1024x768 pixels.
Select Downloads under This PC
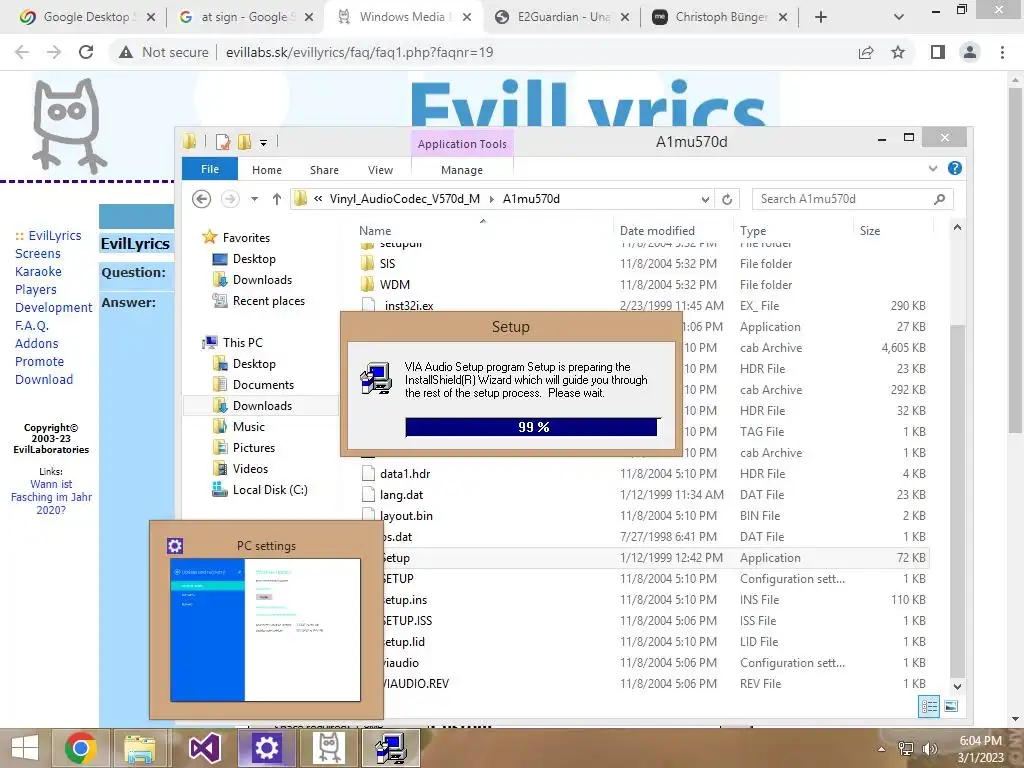click(262, 406)
